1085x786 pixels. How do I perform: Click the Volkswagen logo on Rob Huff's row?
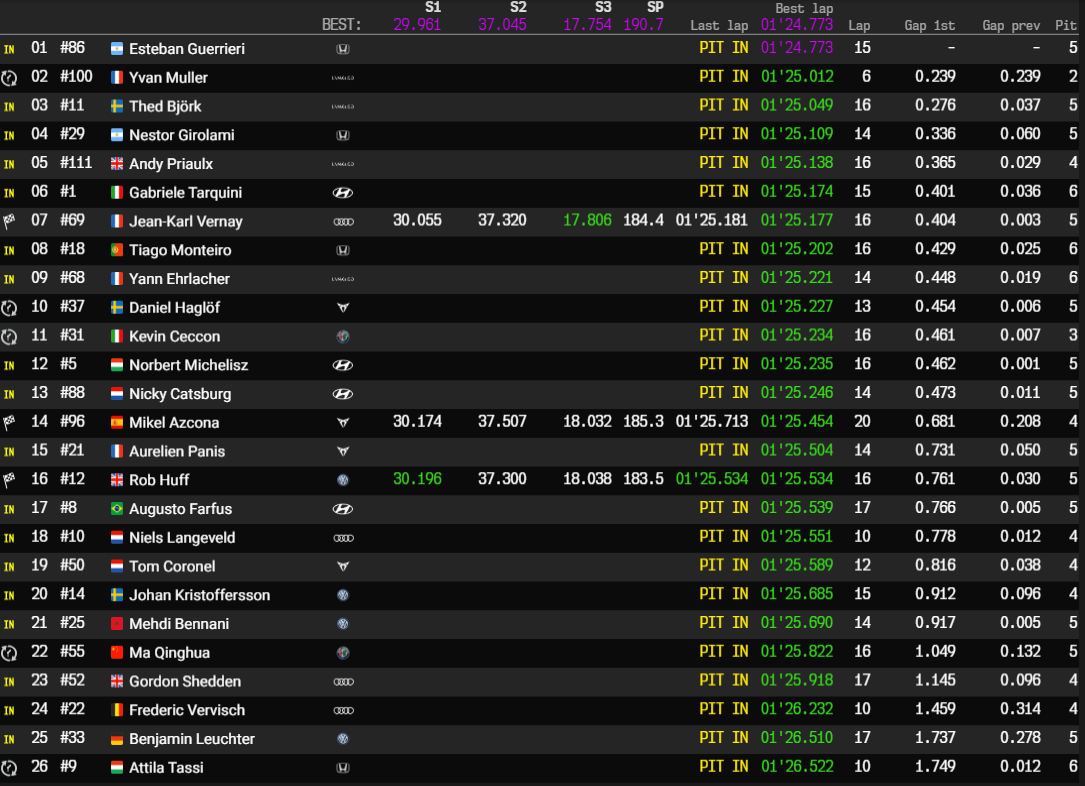point(344,479)
